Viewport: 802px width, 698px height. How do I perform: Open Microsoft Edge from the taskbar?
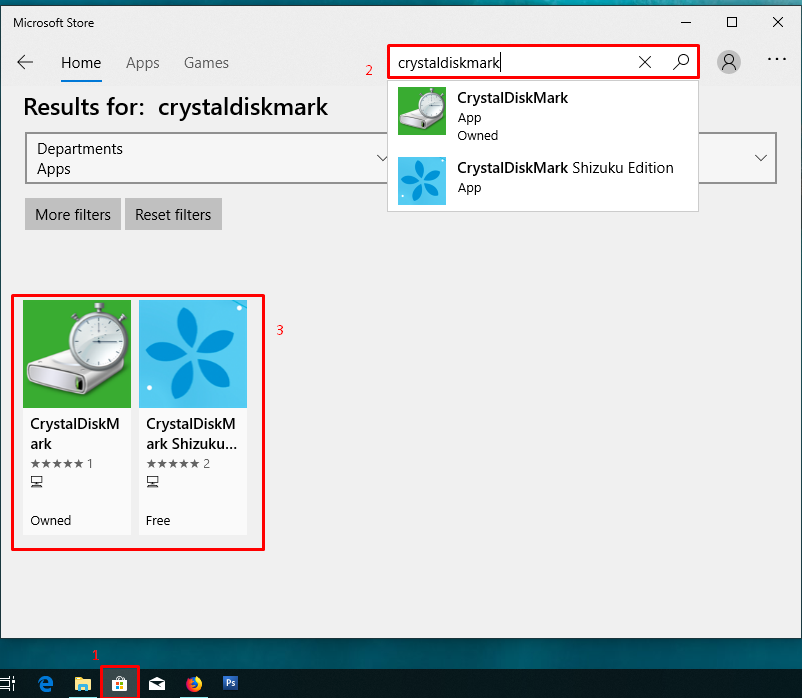[46, 683]
